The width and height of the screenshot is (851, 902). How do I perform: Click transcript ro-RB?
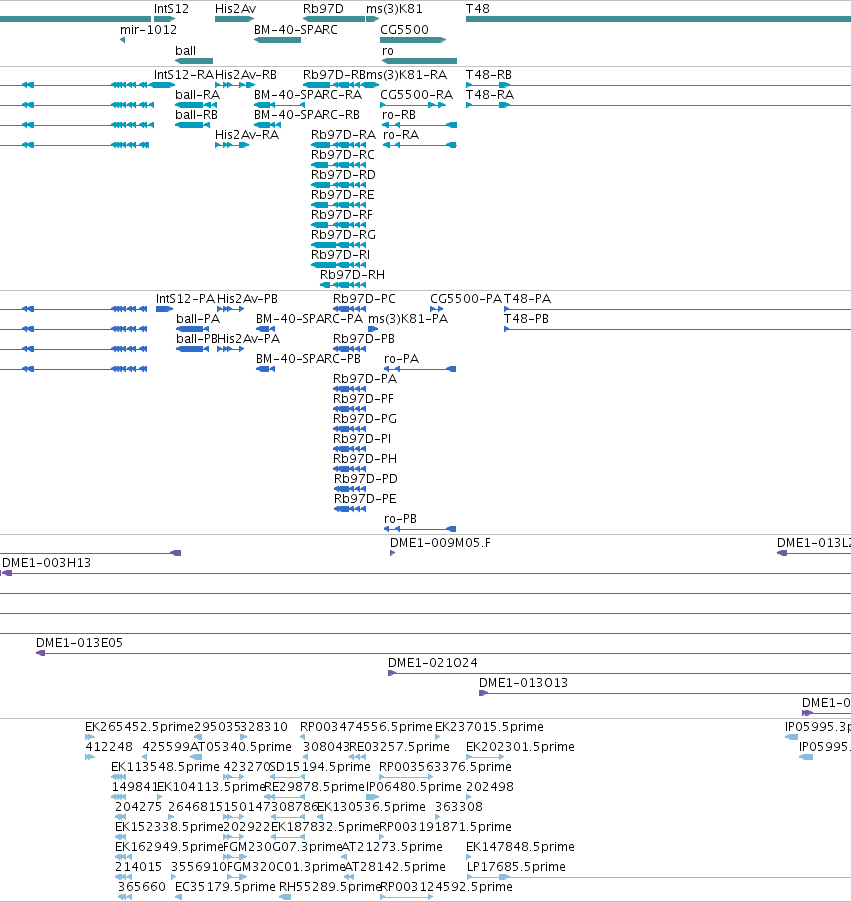(399, 114)
